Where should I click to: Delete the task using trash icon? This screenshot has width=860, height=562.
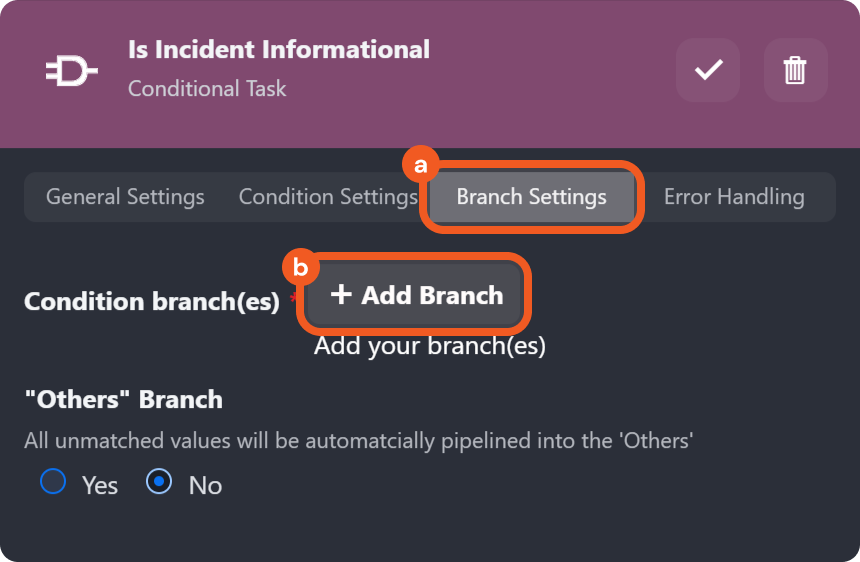795,70
